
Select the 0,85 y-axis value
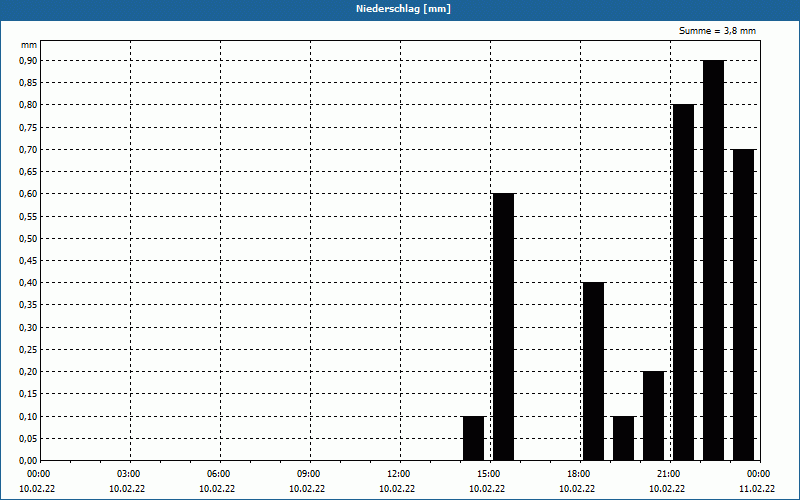tap(28, 83)
